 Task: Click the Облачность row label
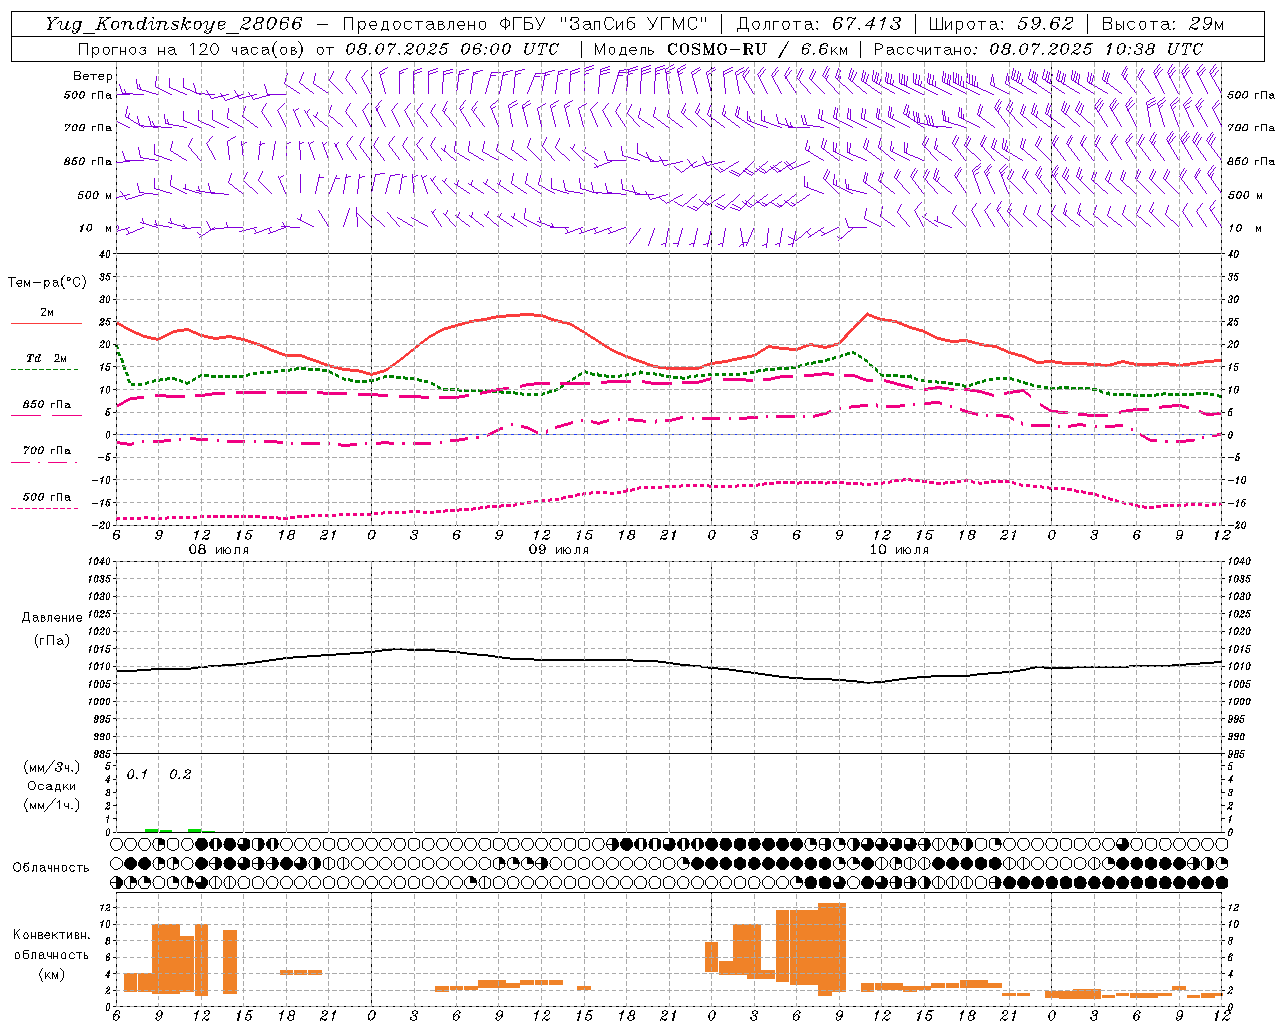[51, 868]
